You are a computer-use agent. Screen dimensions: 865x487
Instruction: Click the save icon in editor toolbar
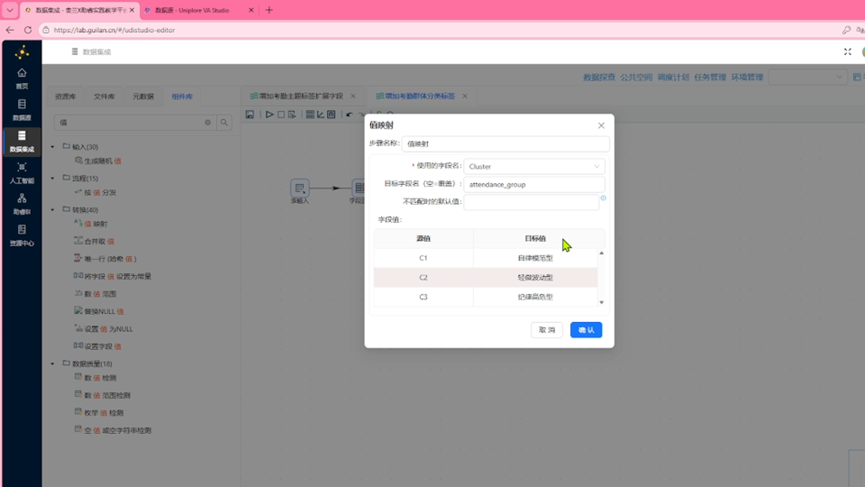(250, 115)
